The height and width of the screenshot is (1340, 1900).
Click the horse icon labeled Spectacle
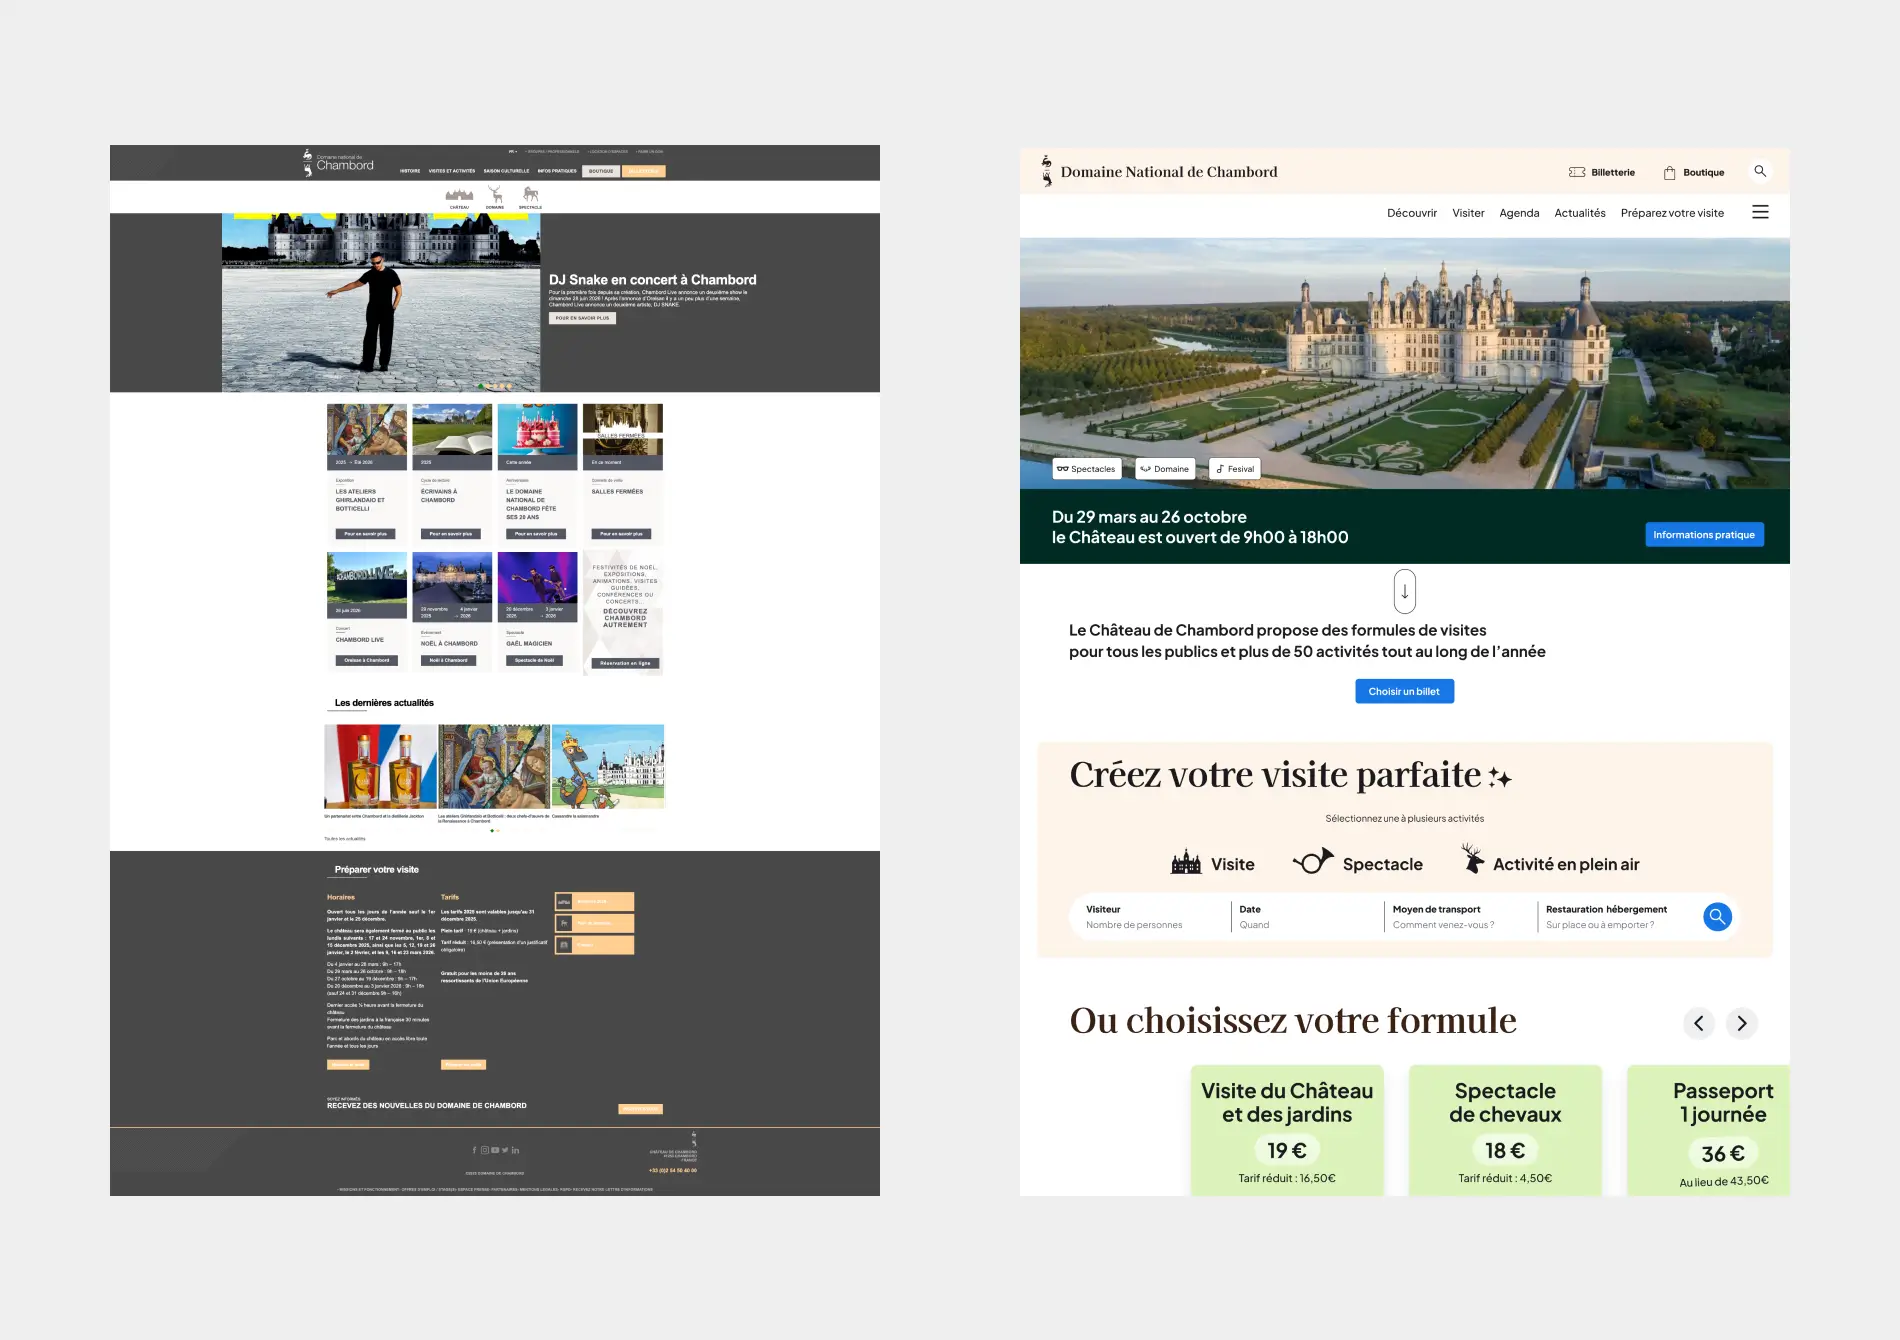[530, 196]
